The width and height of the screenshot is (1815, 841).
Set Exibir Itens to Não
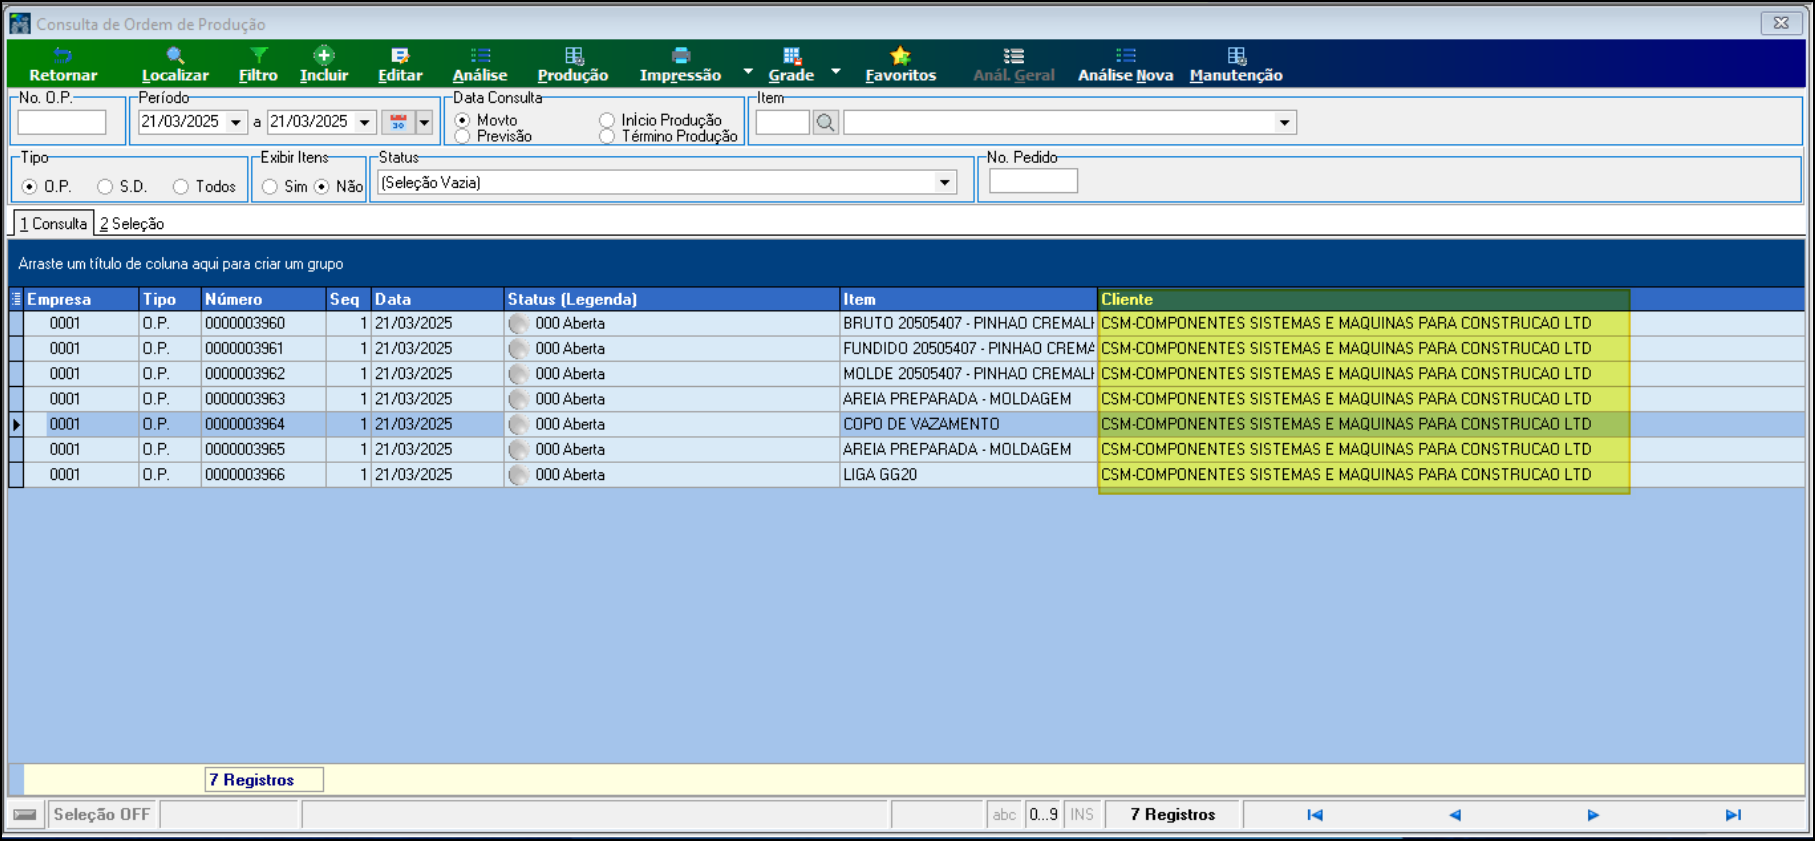[x=322, y=187]
